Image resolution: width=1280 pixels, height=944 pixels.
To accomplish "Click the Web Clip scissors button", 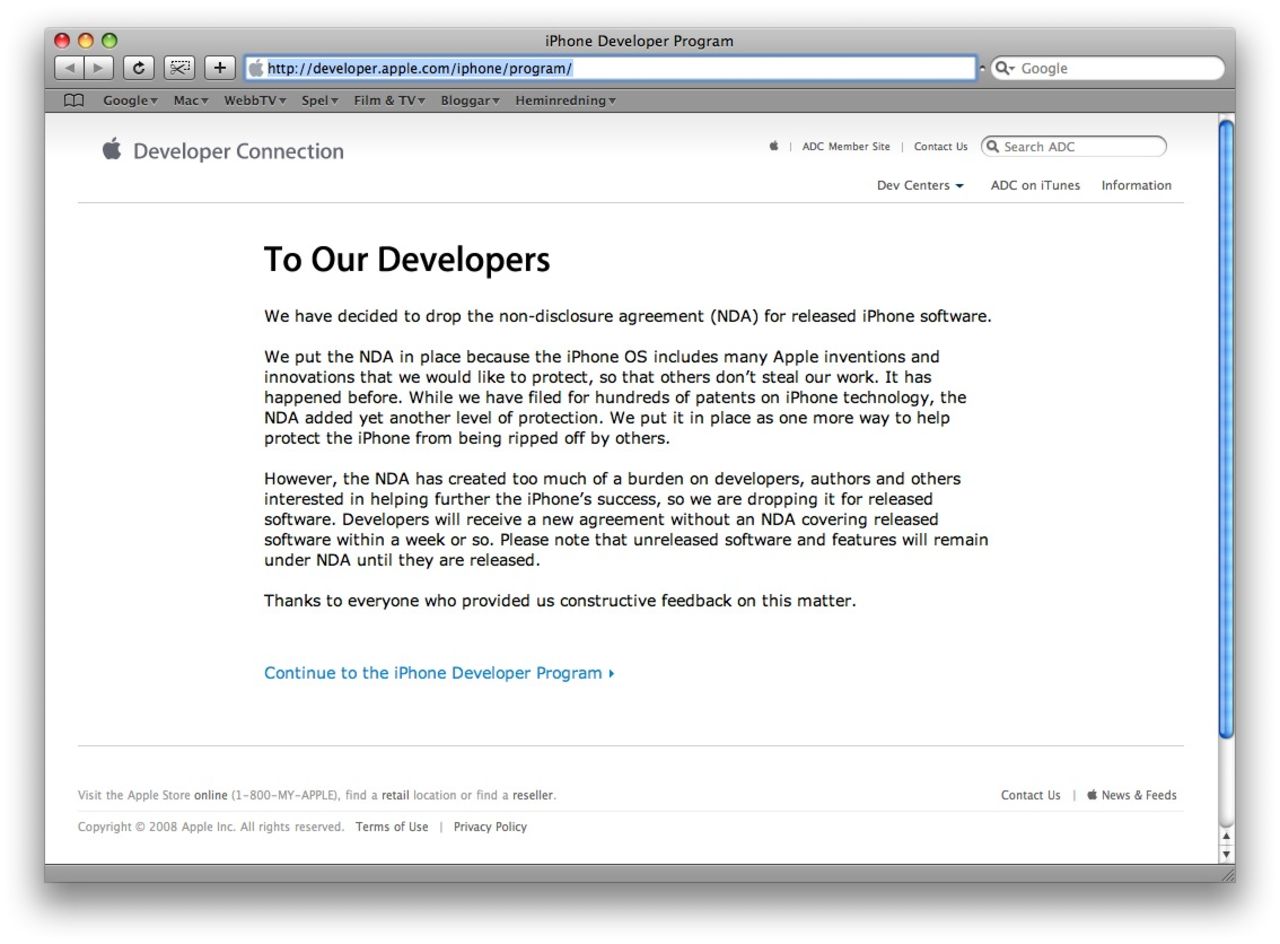I will [179, 68].
